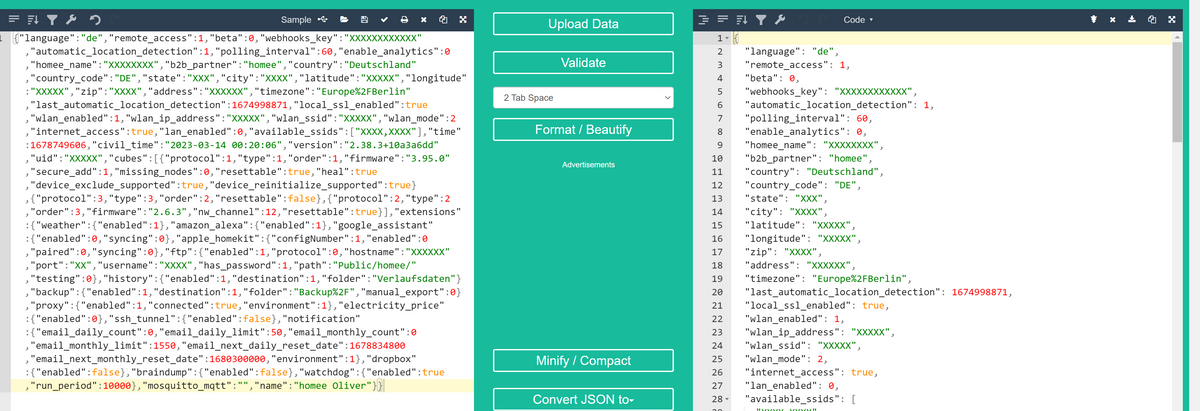1200x411 pixels.
Task: Save input with the floppy disk icon
Action: click(x=364, y=20)
